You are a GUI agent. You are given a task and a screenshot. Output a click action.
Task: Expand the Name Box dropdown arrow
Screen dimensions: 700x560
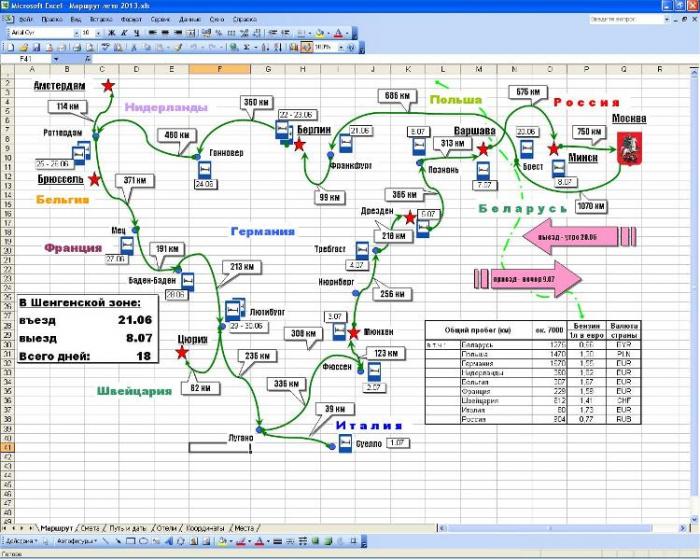pyautogui.click(x=58, y=59)
